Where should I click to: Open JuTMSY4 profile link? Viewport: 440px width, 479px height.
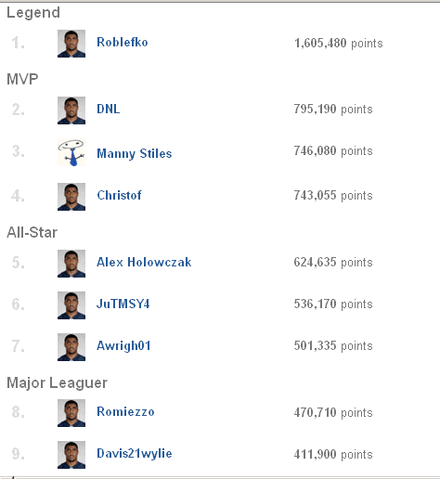tap(123, 304)
